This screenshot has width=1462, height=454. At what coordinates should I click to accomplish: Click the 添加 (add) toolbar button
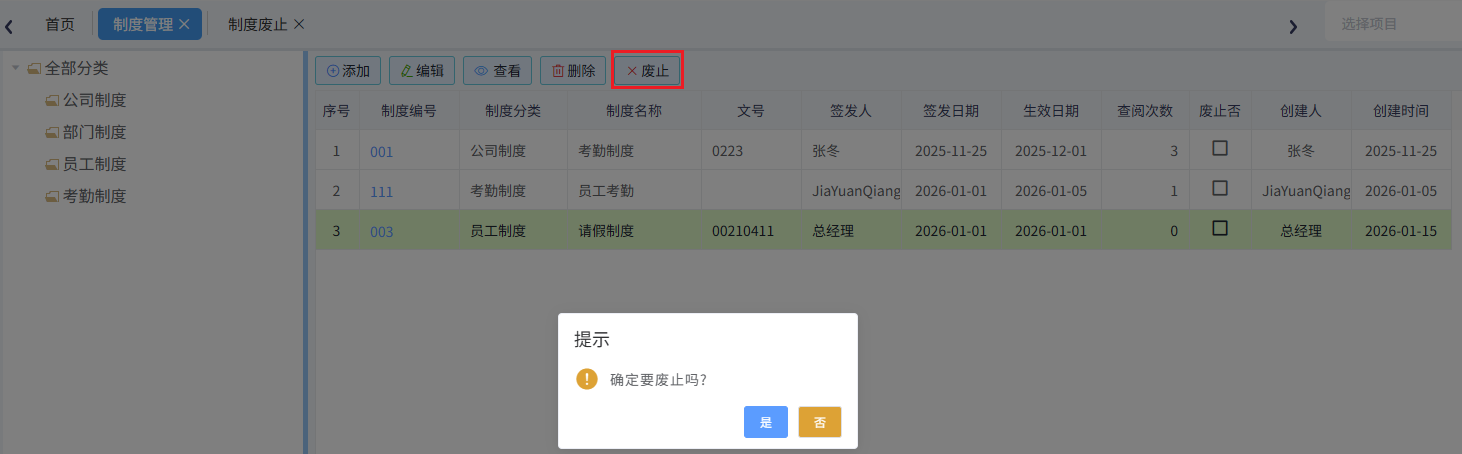[x=347, y=71]
